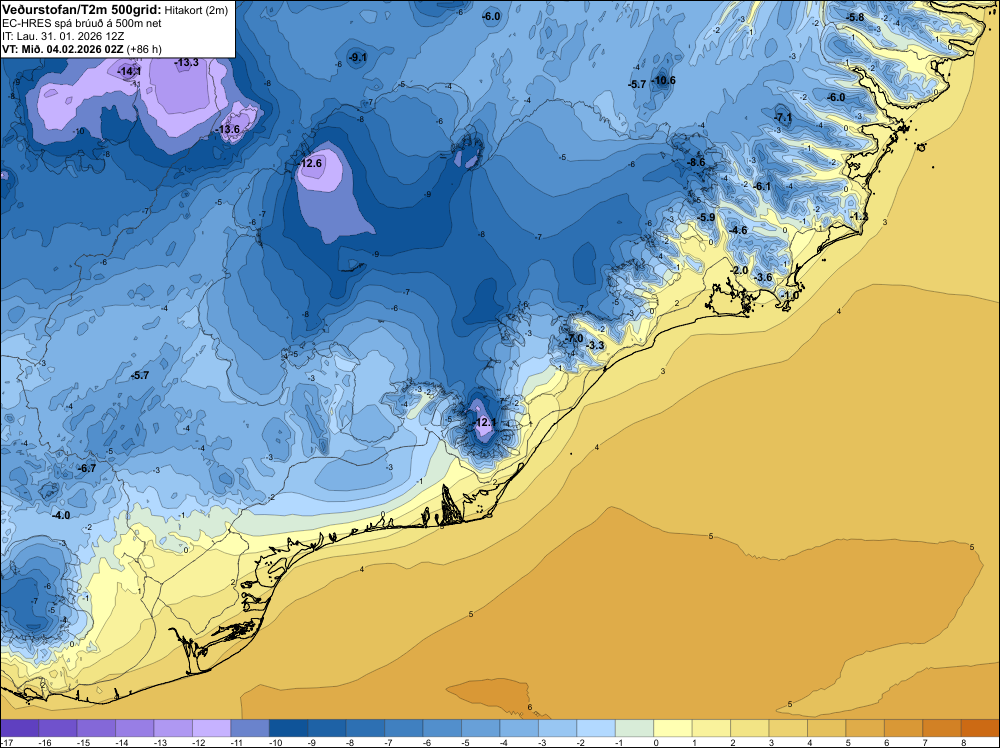Viewport: 1000px width, 748px height.
Task: Select the -8.6 temperature label
Action: pos(696,163)
